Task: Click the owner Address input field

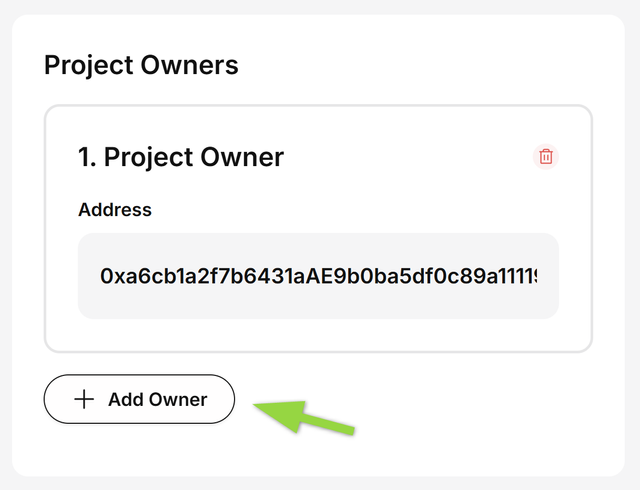Action: pos(318,276)
